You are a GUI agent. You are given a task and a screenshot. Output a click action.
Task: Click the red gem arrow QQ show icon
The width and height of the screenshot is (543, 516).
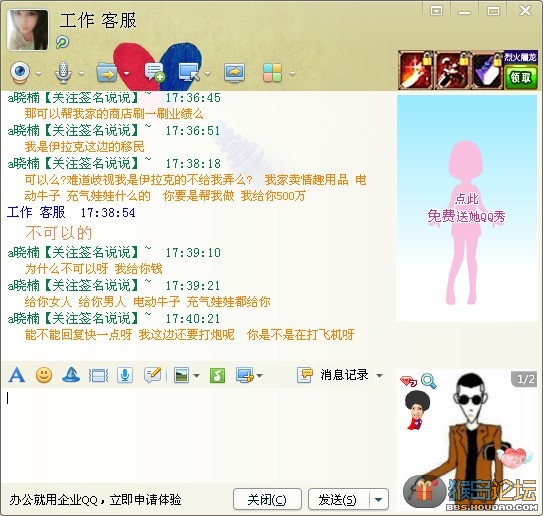[408, 381]
